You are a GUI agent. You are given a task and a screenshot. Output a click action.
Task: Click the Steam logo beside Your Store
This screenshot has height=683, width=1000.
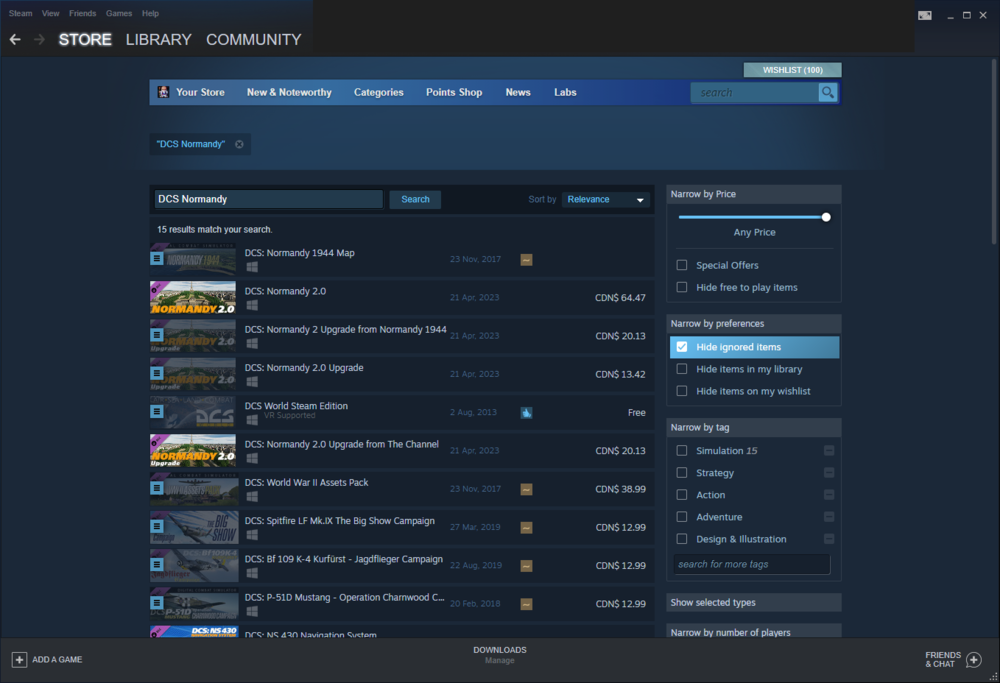pyautogui.click(x=162, y=91)
